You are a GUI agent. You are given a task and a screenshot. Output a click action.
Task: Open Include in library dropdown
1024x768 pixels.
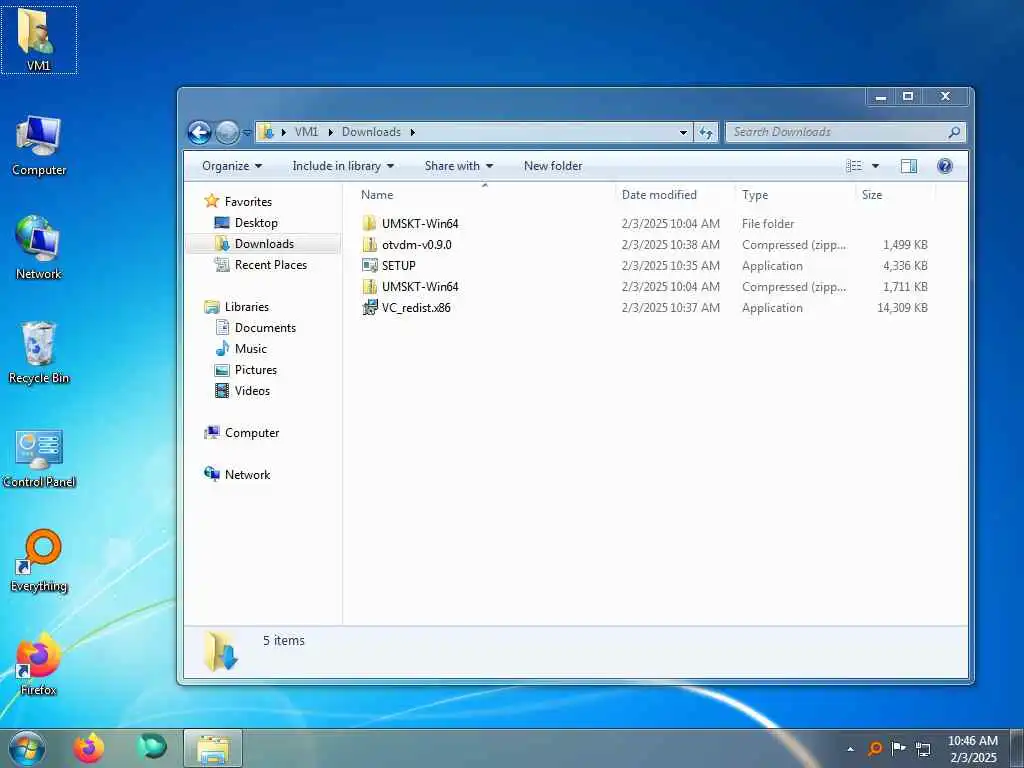pos(343,166)
